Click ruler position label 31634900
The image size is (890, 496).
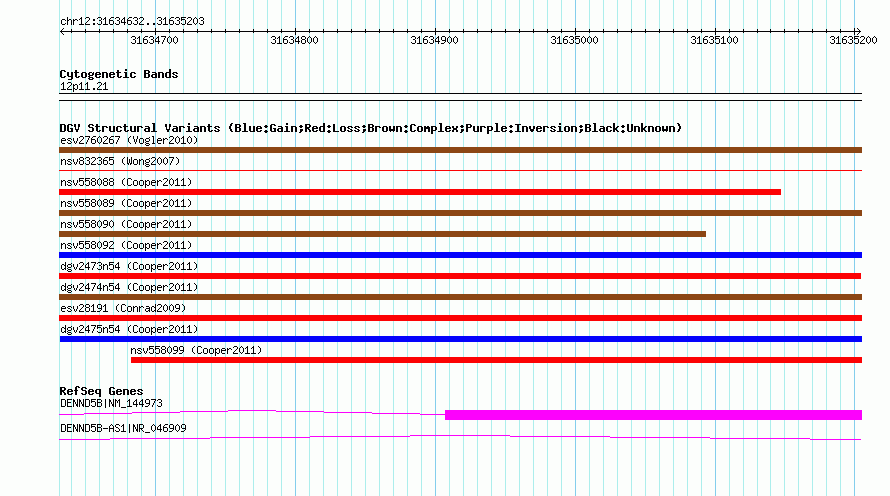pyautogui.click(x=434, y=40)
